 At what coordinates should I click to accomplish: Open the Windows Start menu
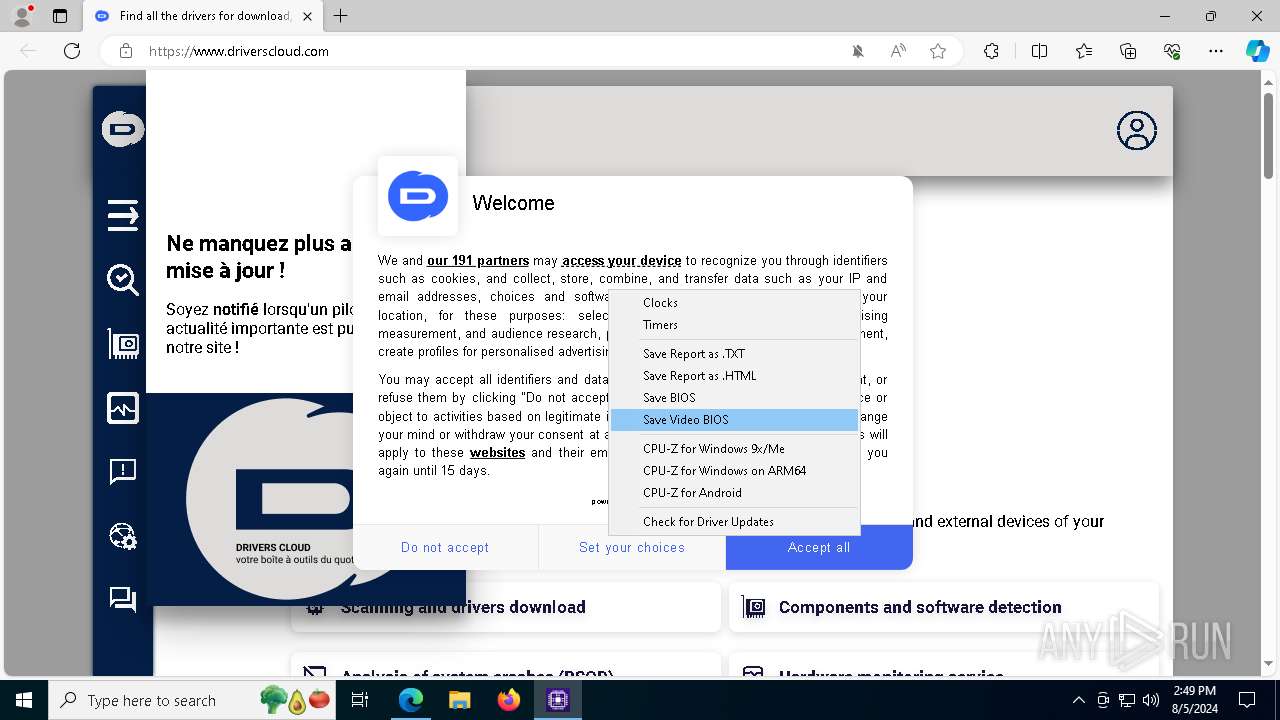pyautogui.click(x=24, y=700)
